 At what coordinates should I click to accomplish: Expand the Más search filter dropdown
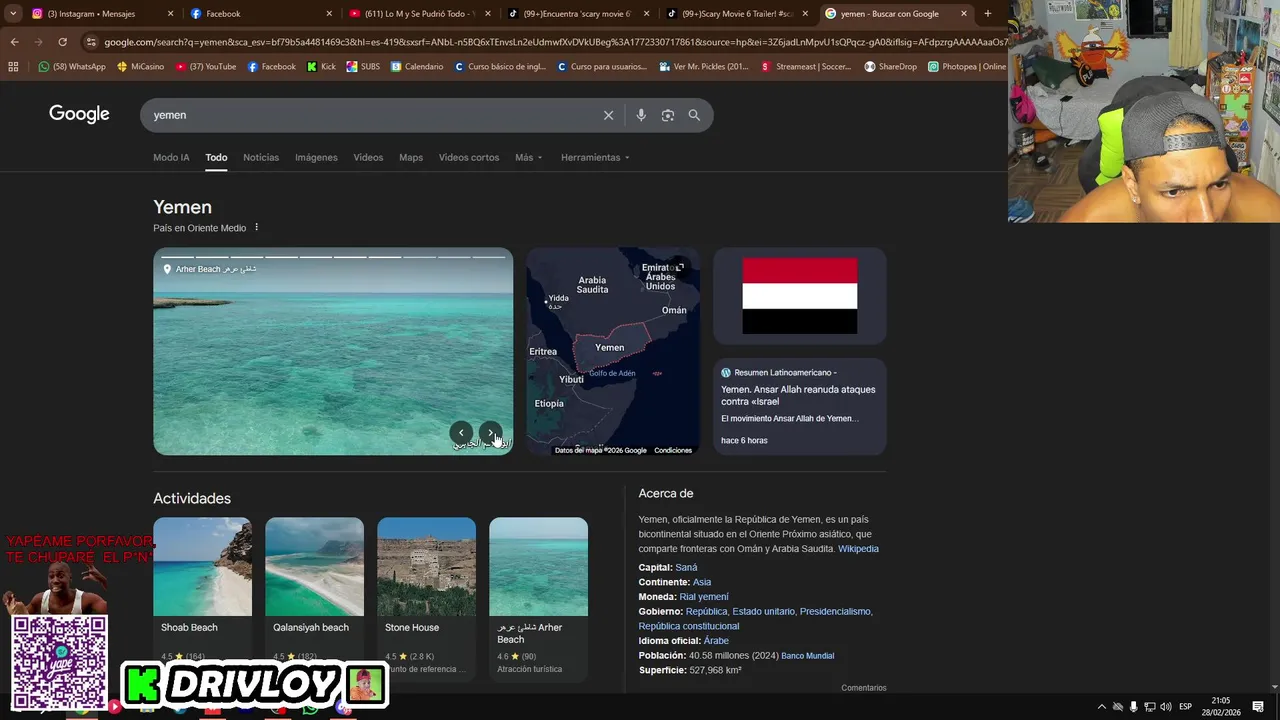pyautogui.click(x=528, y=157)
